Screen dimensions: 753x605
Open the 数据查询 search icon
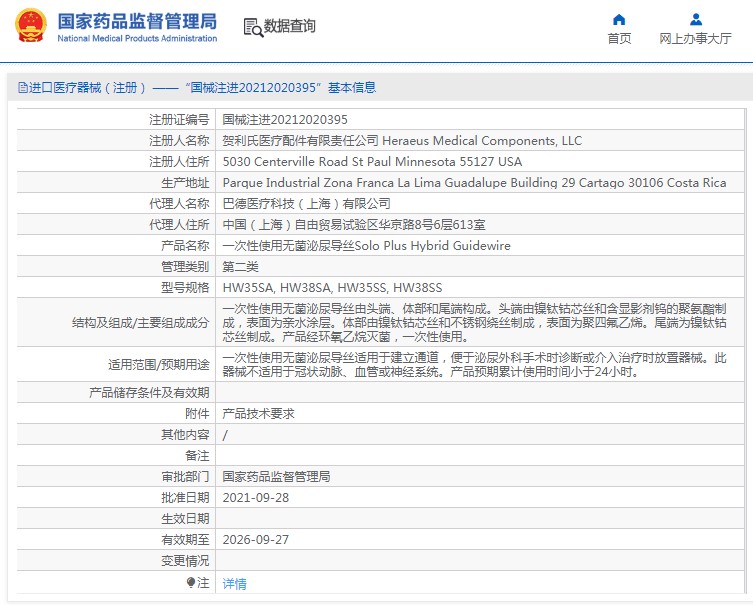point(253,27)
